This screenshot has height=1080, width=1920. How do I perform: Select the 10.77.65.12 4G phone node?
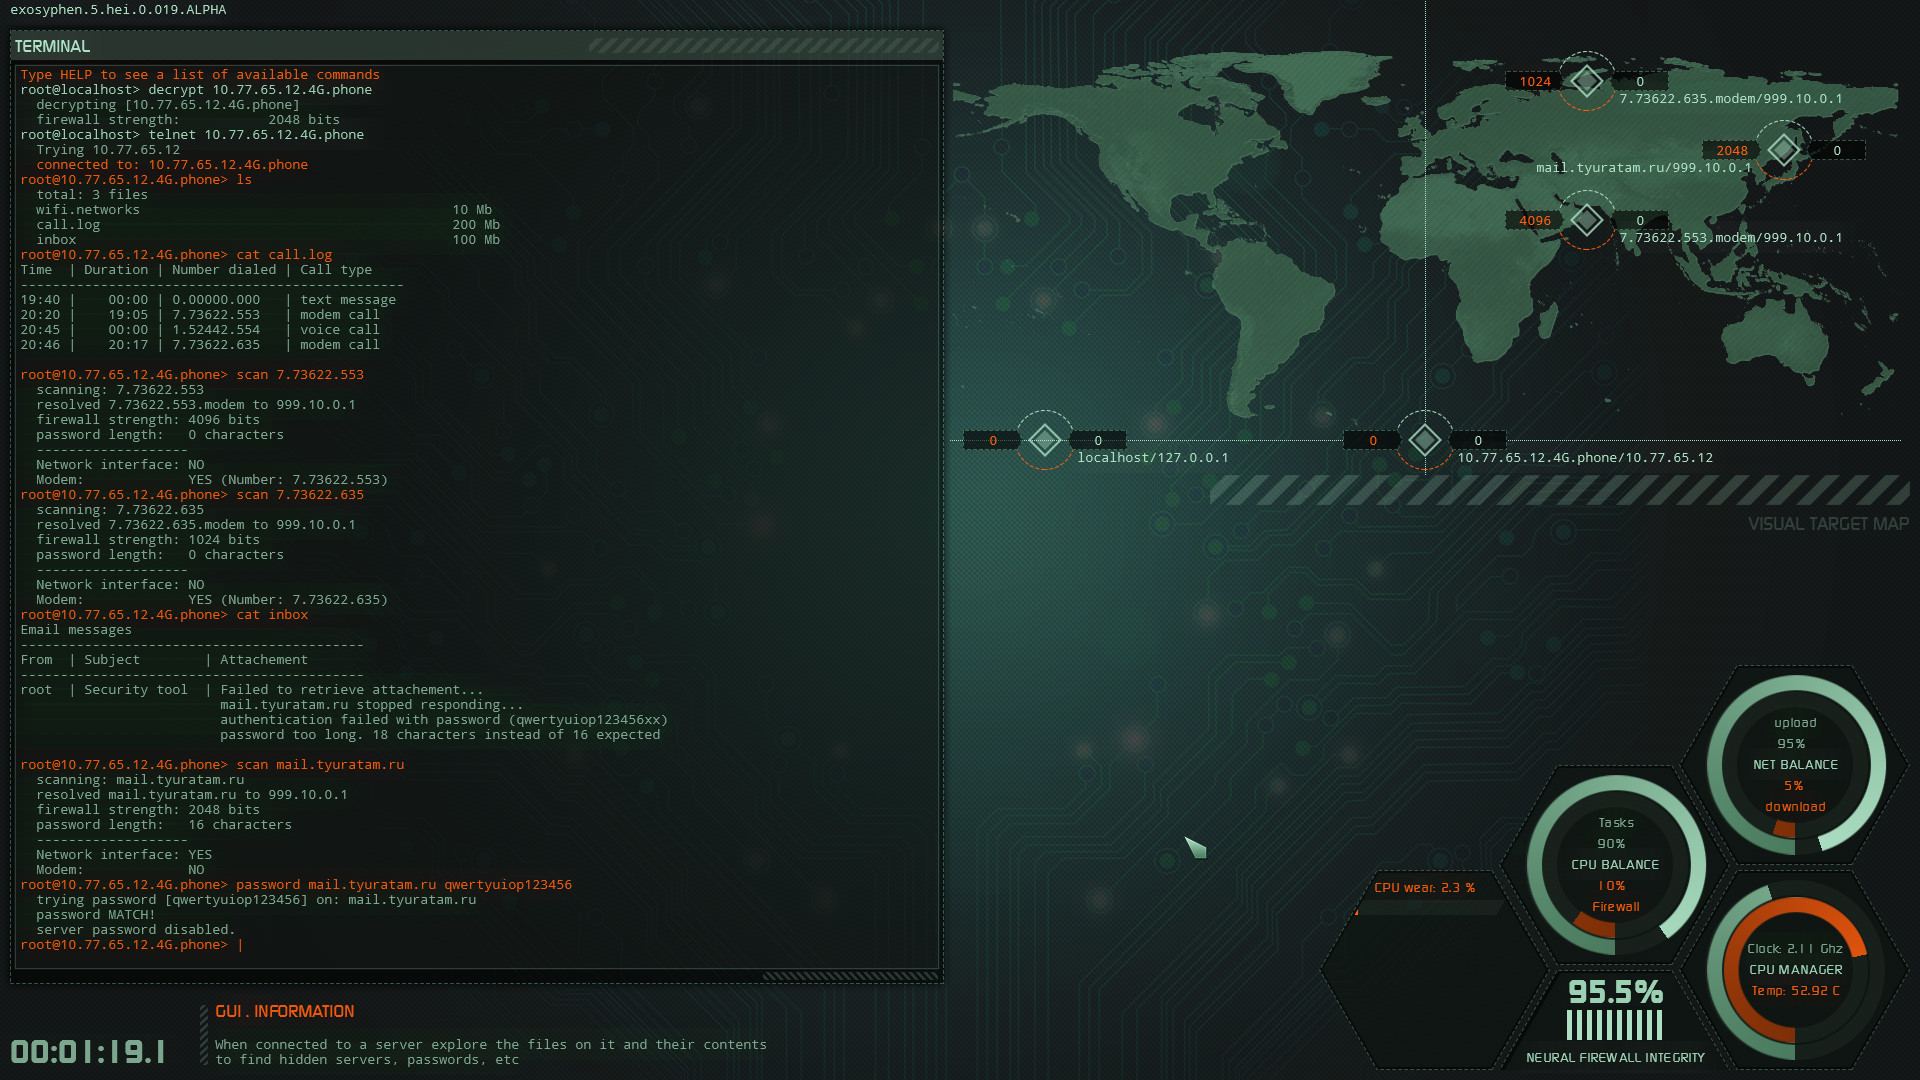pyautogui.click(x=1424, y=440)
